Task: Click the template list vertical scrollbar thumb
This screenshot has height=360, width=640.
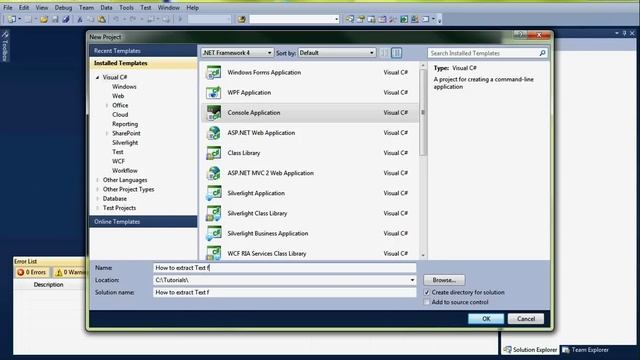Action: 423,112
